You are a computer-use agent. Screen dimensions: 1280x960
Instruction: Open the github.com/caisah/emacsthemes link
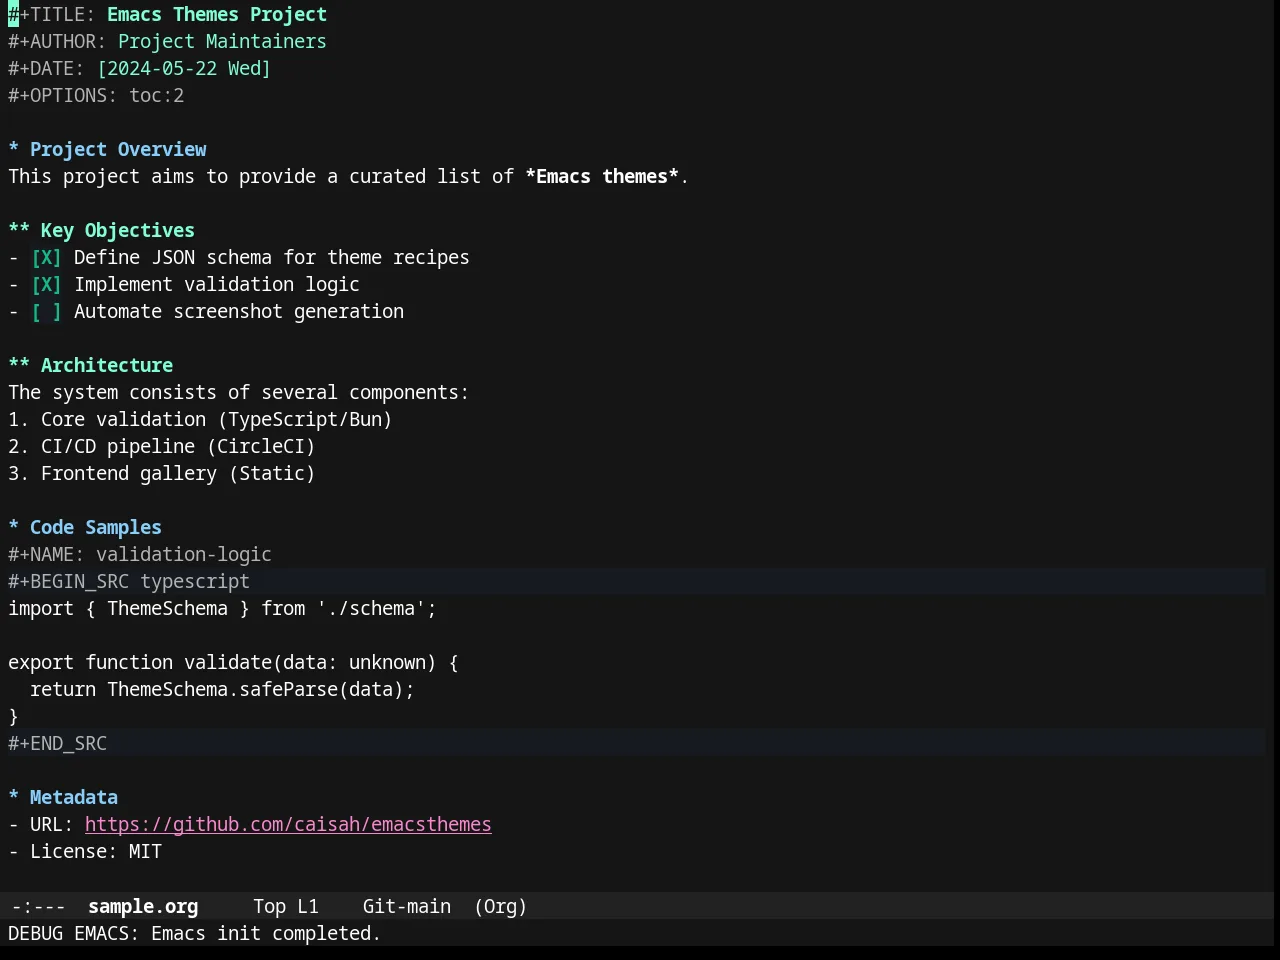point(288,824)
